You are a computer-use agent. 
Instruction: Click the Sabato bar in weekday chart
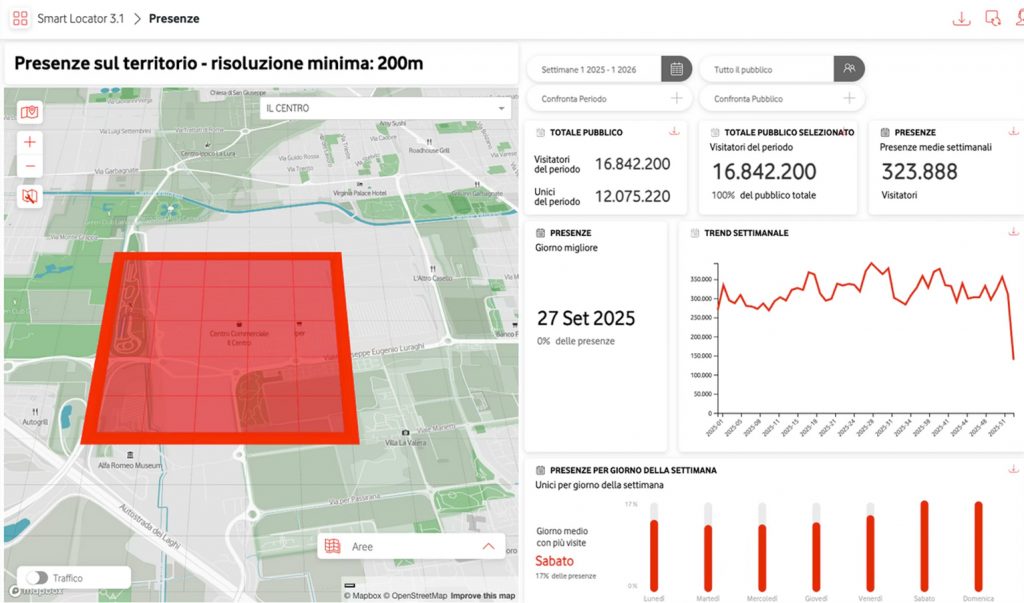(x=924, y=546)
